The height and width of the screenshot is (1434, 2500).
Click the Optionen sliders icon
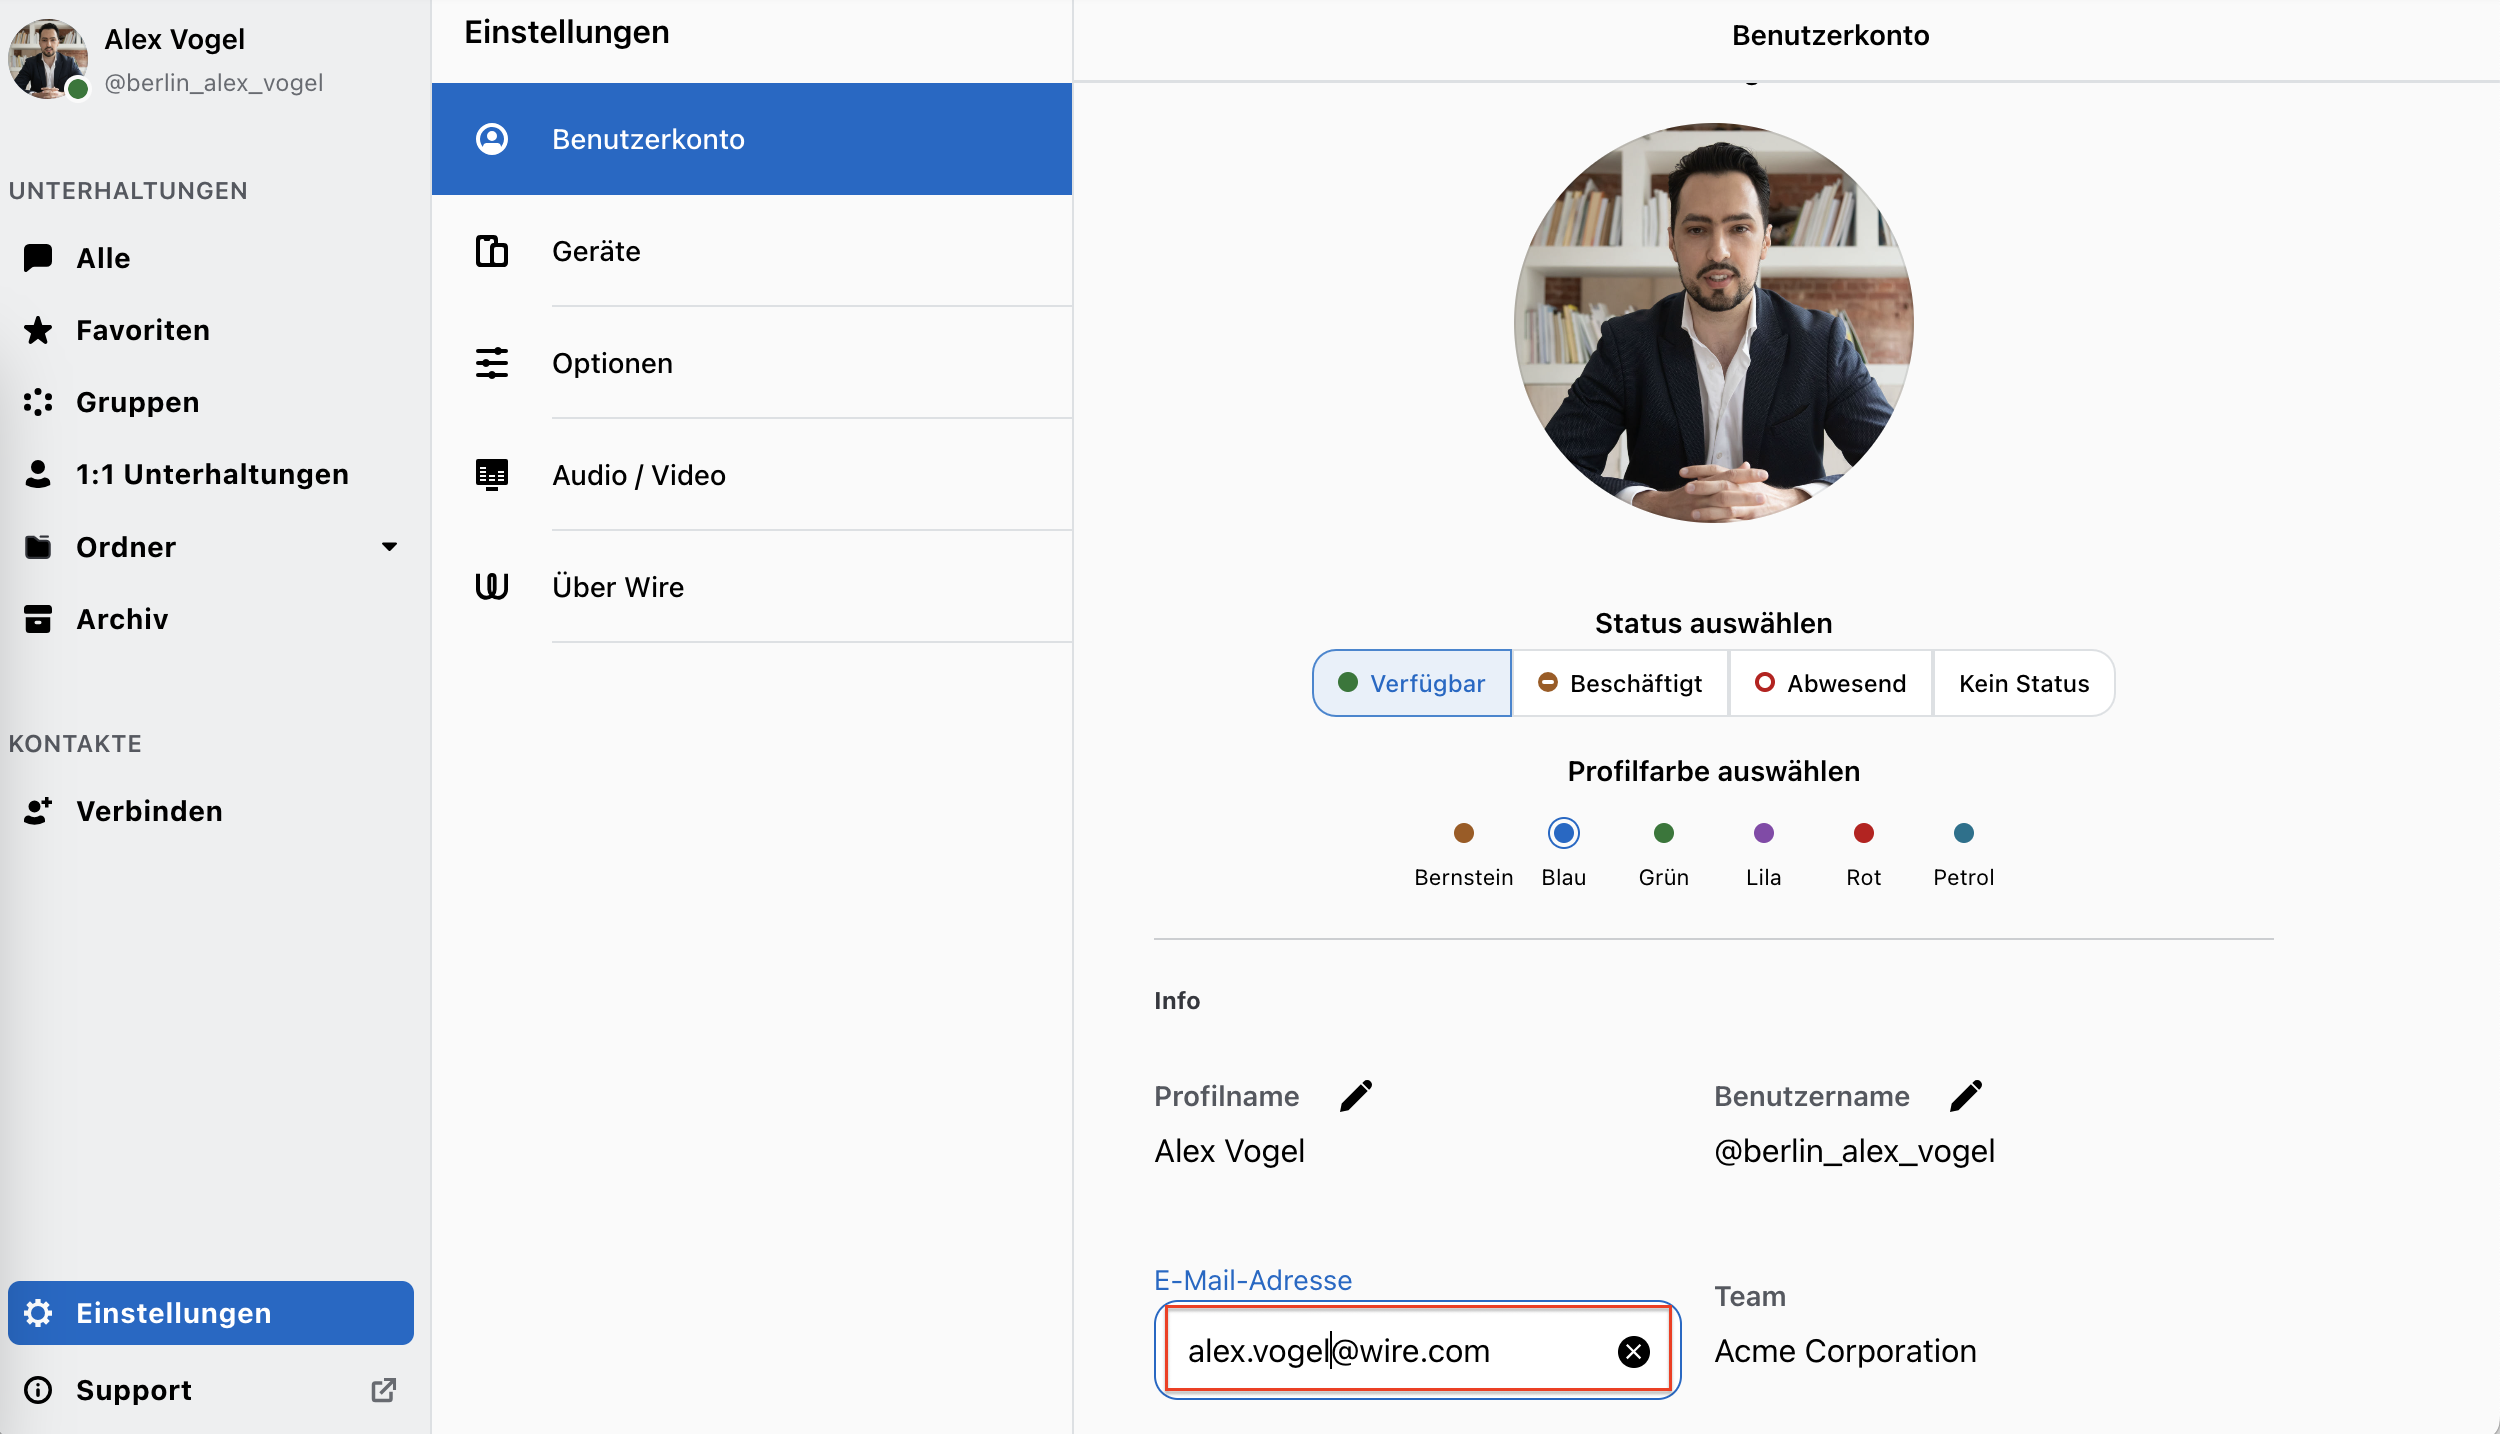click(x=492, y=363)
